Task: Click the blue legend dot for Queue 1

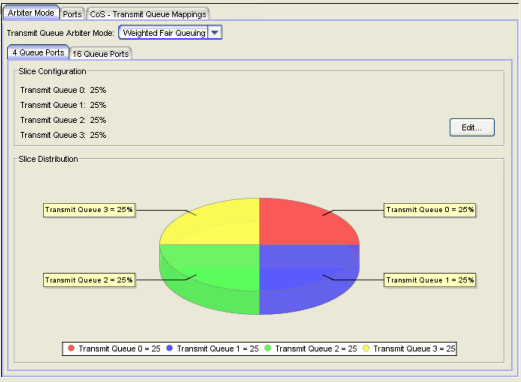Action: (169, 348)
